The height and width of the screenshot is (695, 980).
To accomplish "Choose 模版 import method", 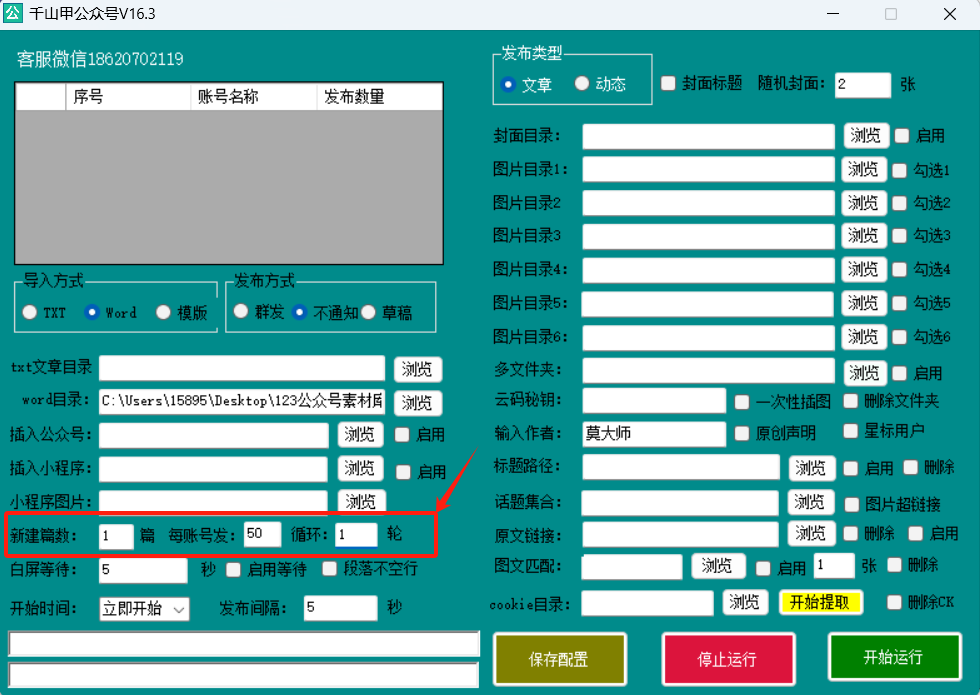I will coord(163,312).
